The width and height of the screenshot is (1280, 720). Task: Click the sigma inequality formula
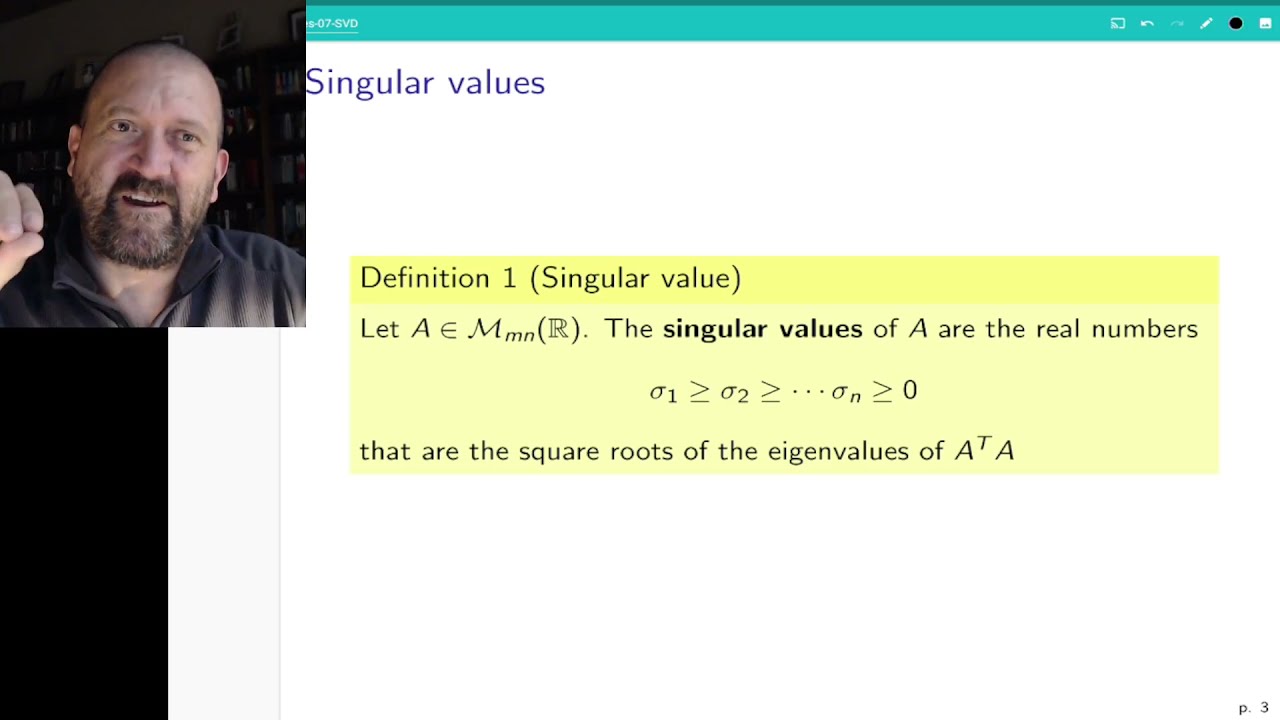pos(783,390)
